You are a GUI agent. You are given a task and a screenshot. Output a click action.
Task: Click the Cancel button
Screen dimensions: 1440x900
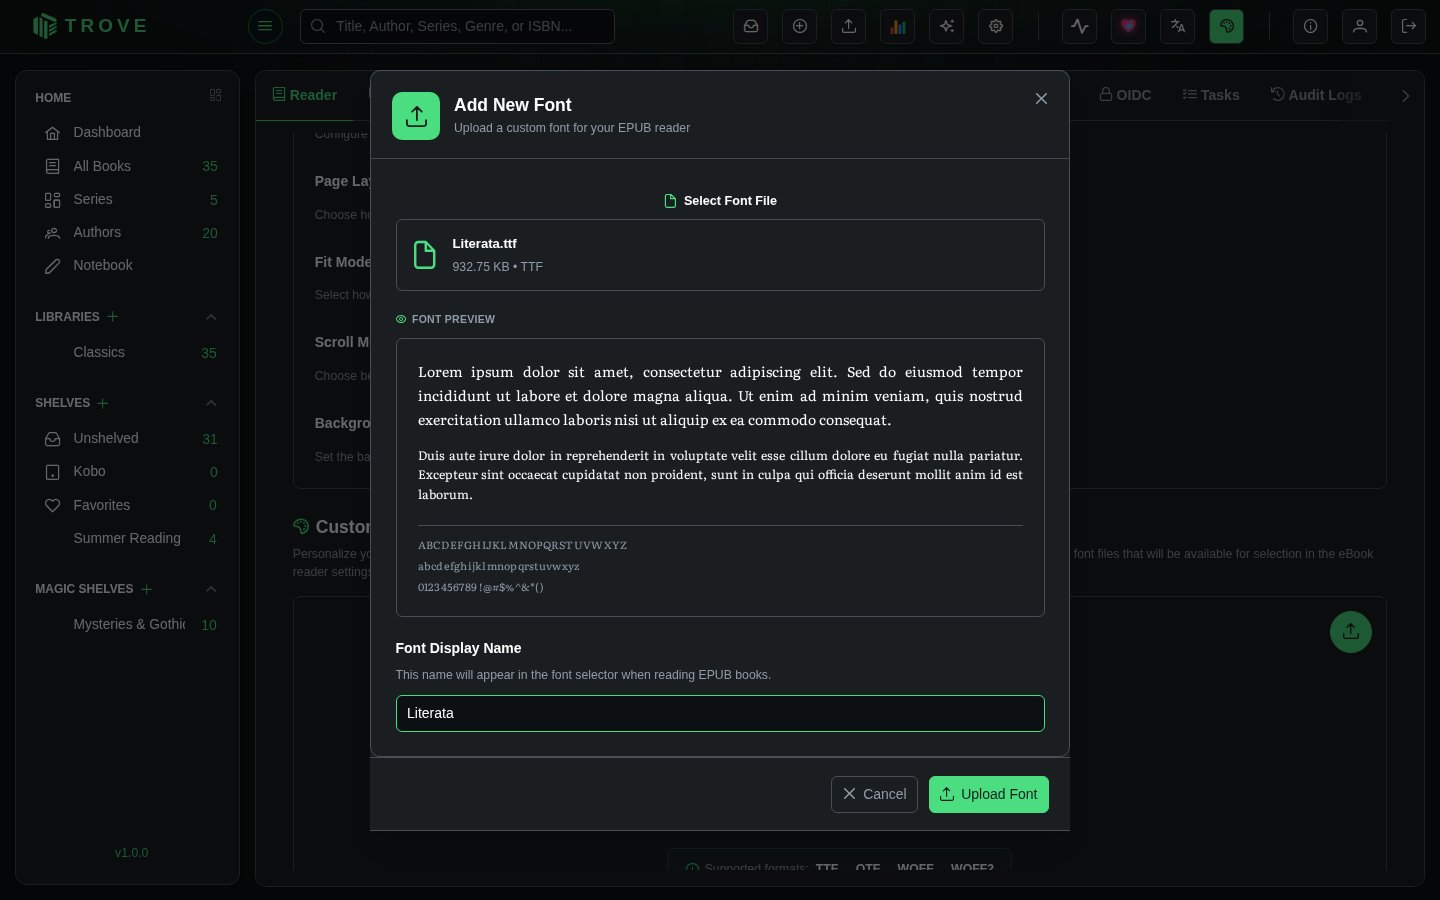pos(874,794)
